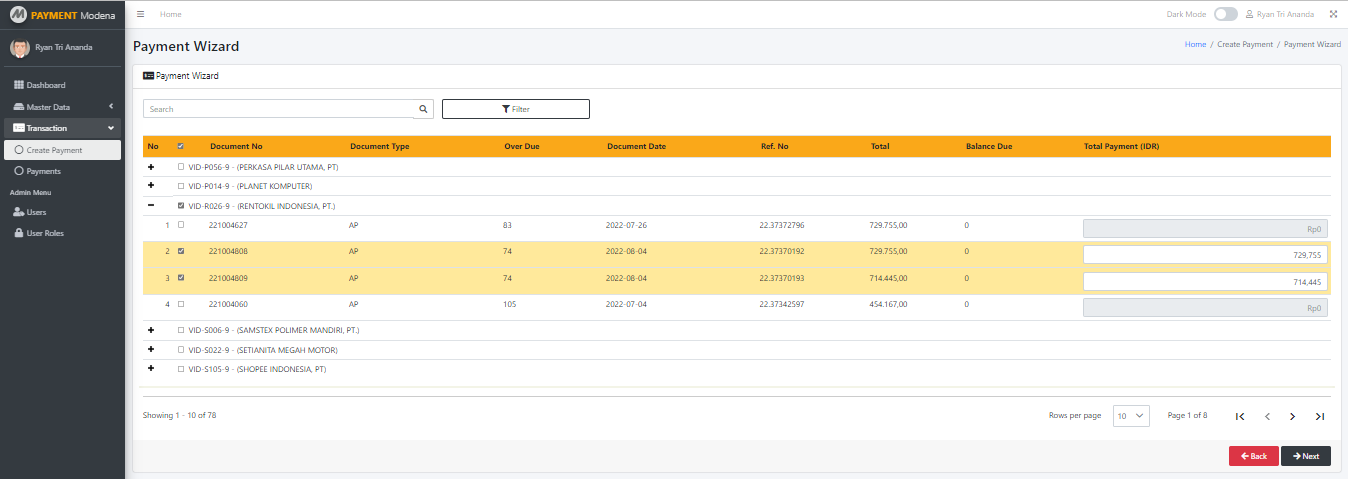Check the box for document 221004627
This screenshot has height=479, width=1348.
pos(181,225)
